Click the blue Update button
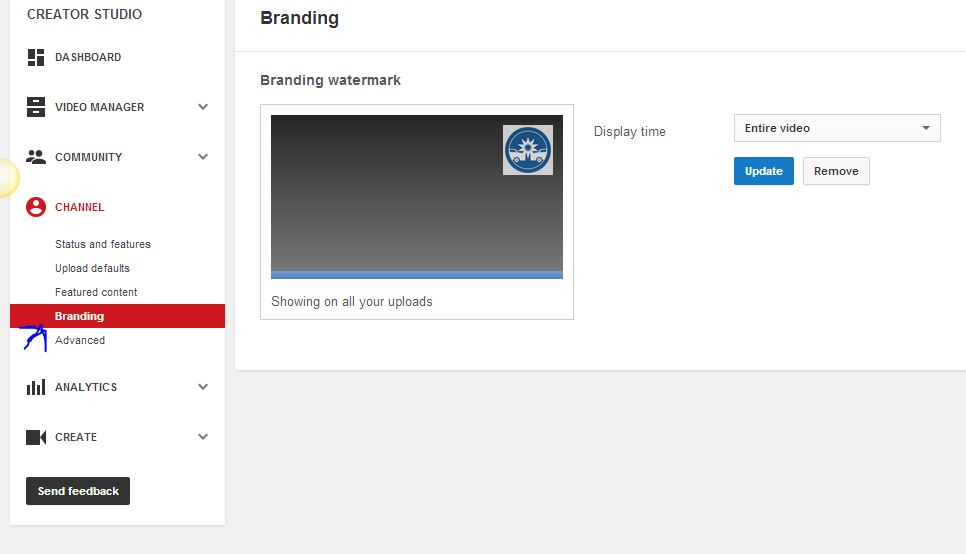The image size is (966, 554). point(763,171)
